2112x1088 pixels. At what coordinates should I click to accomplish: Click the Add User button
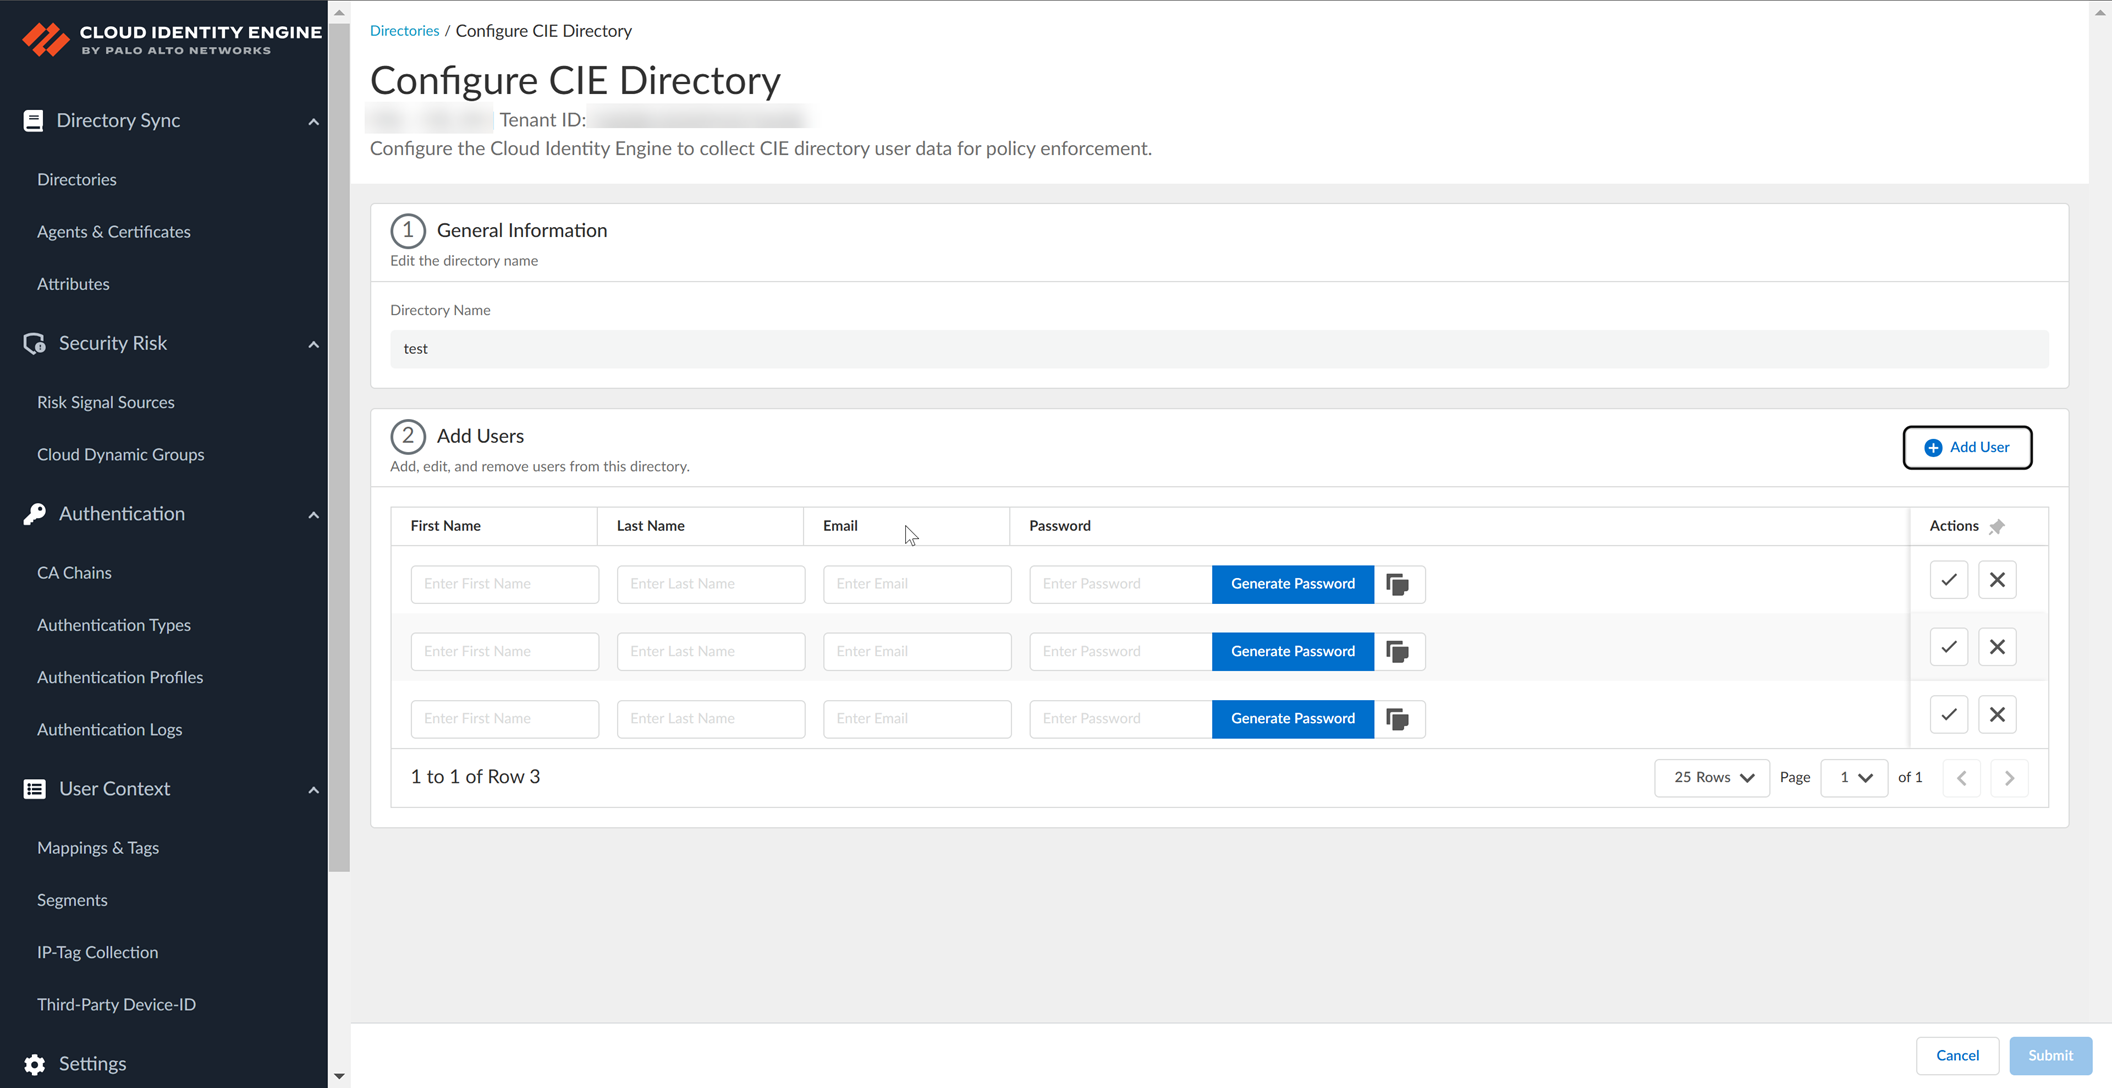[x=1967, y=448]
